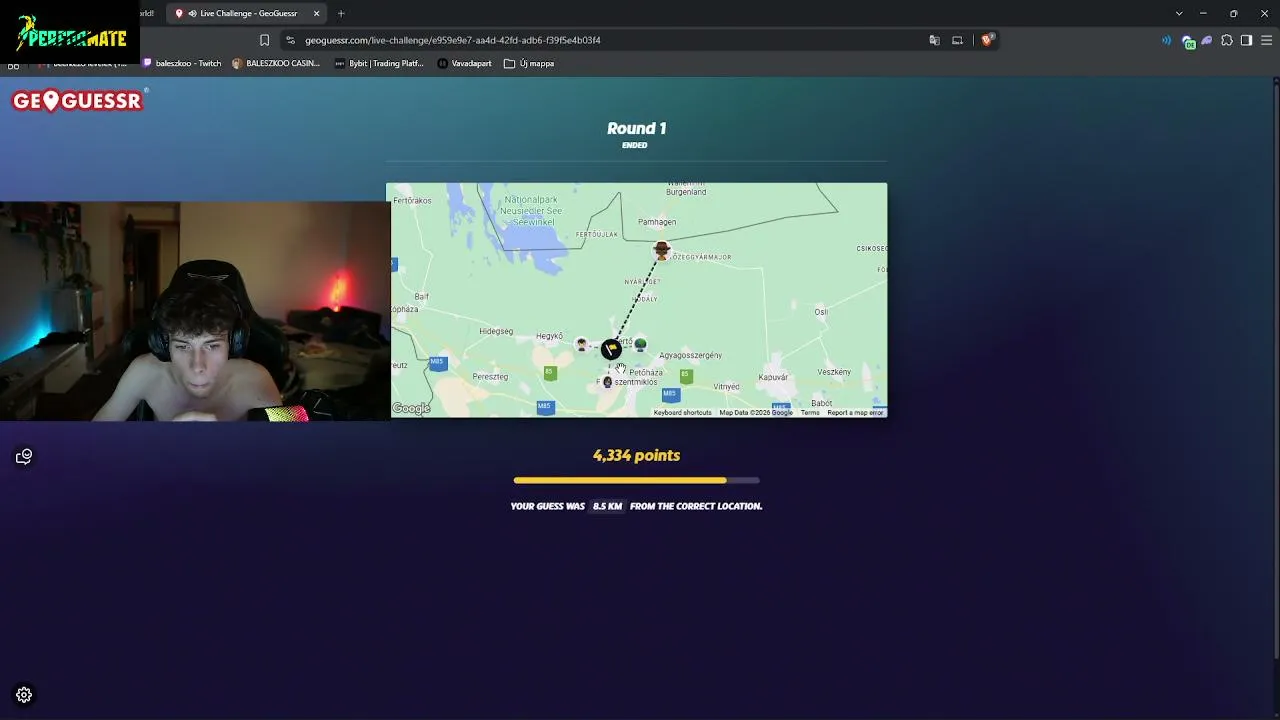Image resolution: width=1280 pixels, height=720 pixels.
Task: Click the player avatar marker near Hegykő
Action: tap(582, 345)
